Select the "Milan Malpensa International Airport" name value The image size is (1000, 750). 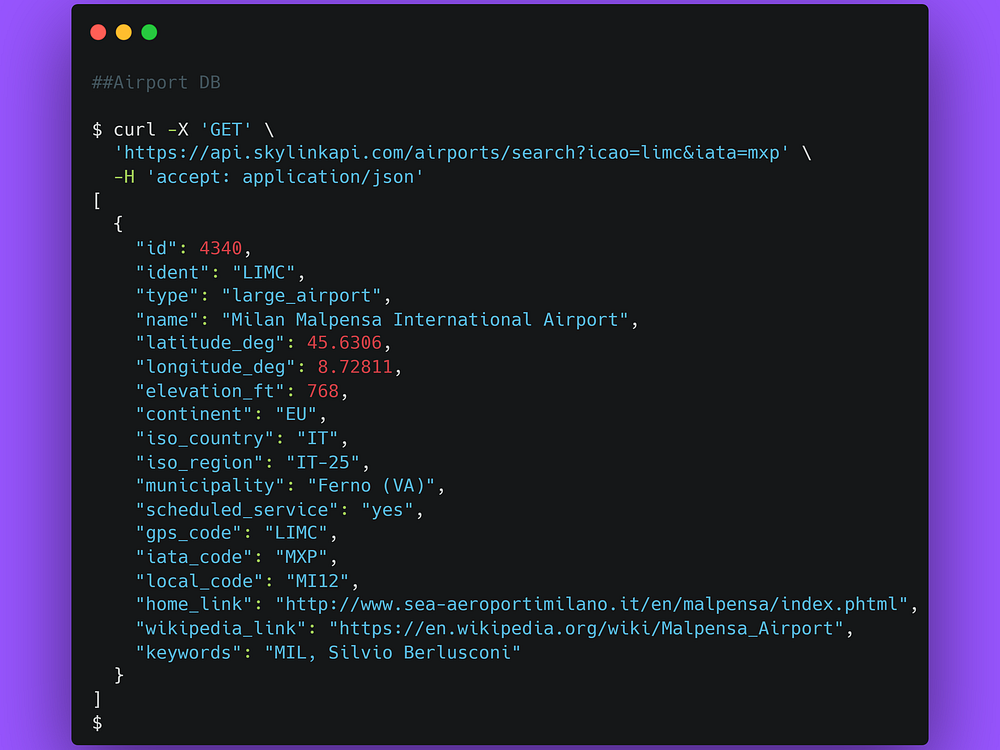[x=425, y=320]
